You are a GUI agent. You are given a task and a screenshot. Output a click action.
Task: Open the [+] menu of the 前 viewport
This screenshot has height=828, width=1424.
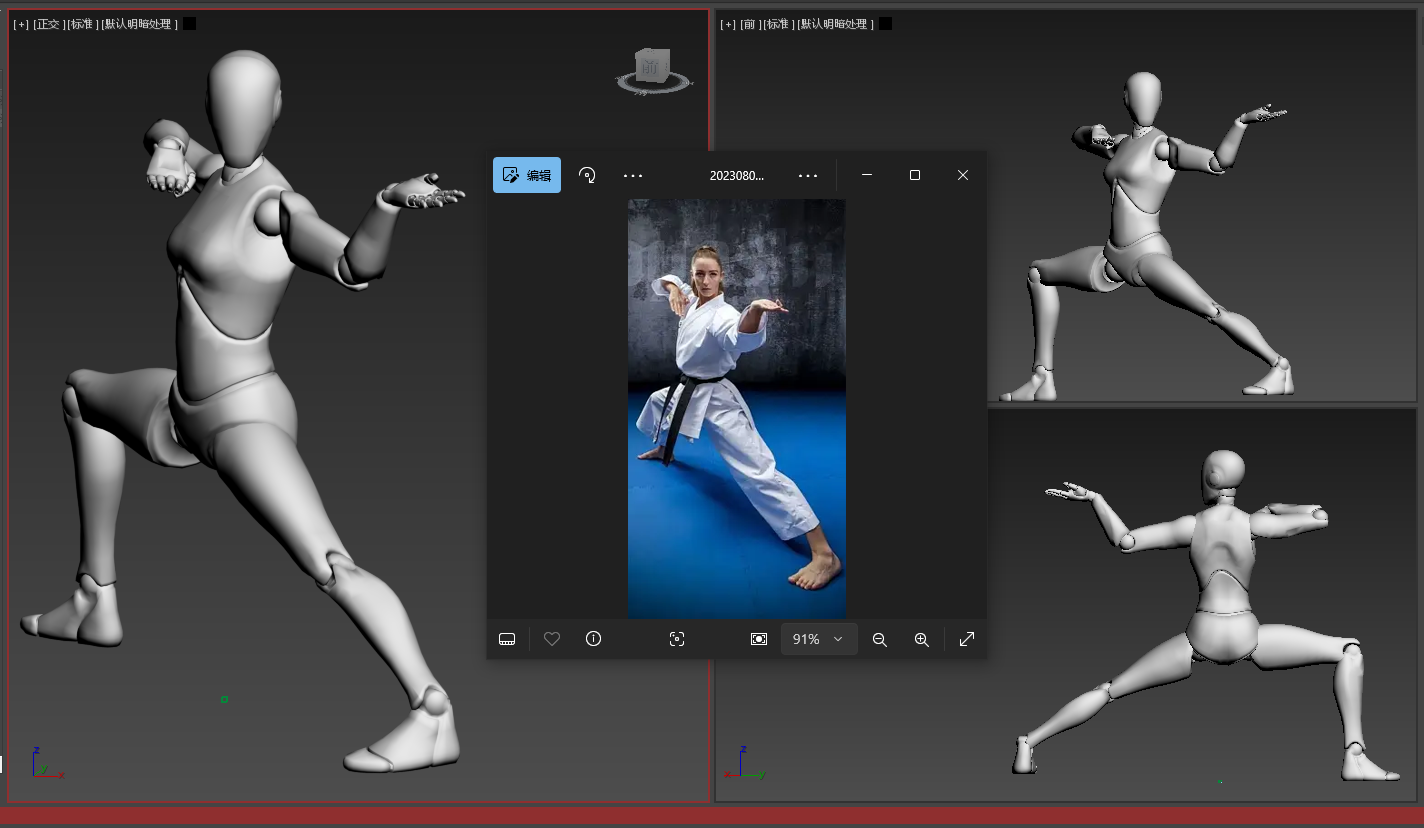(x=728, y=24)
